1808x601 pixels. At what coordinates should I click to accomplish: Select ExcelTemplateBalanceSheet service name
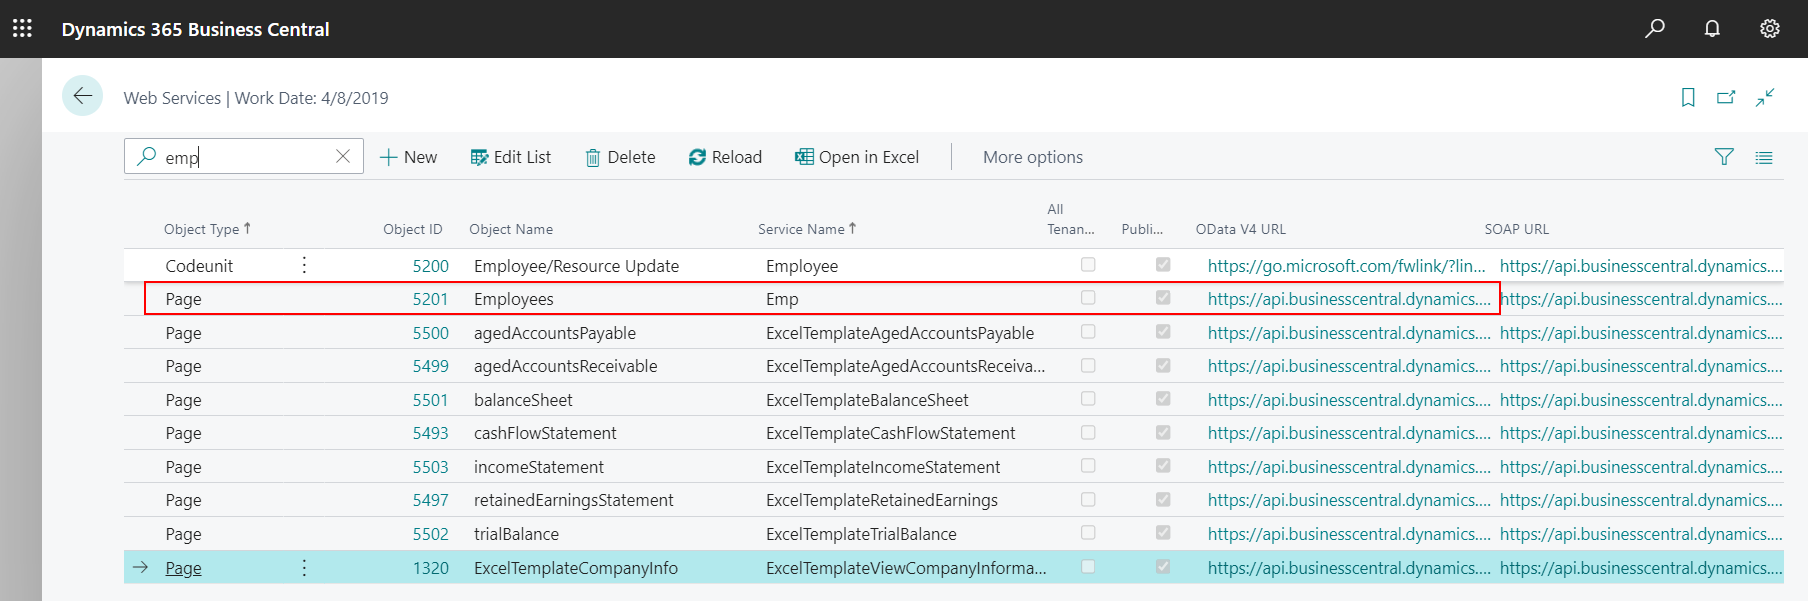coord(867,400)
